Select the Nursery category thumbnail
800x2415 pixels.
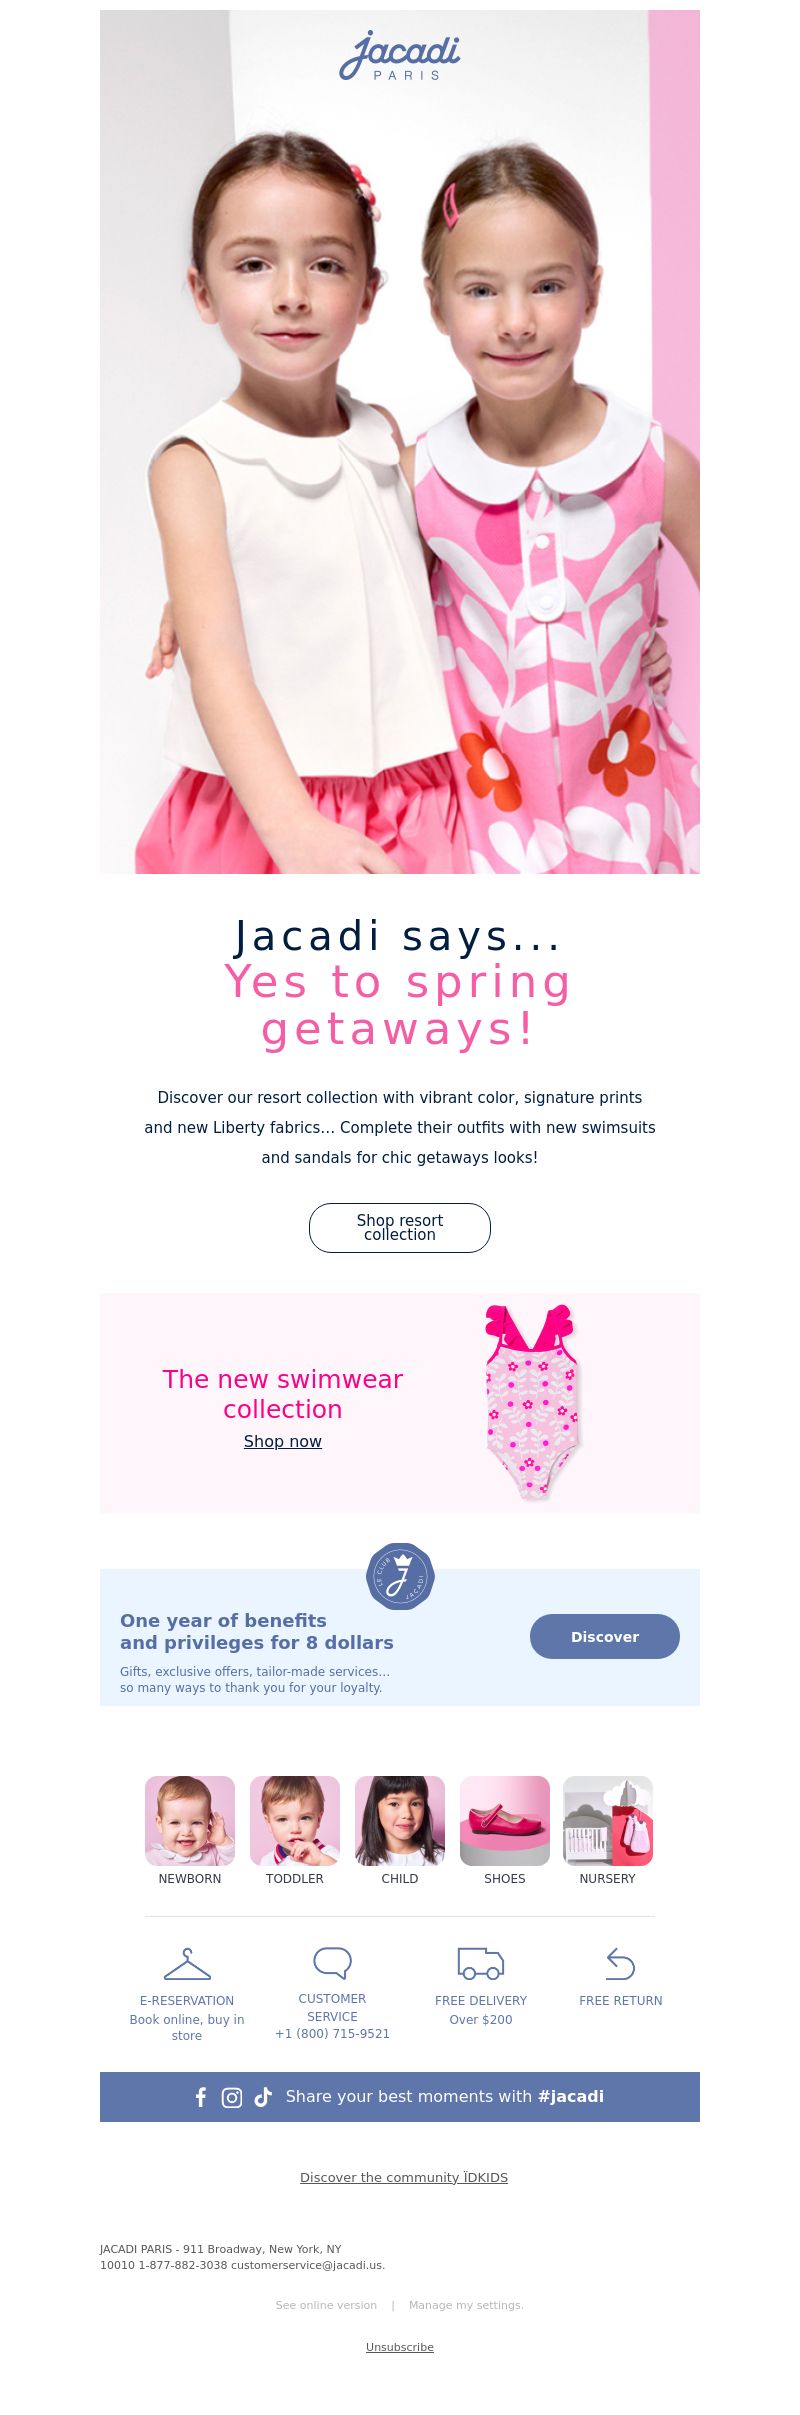point(608,1821)
